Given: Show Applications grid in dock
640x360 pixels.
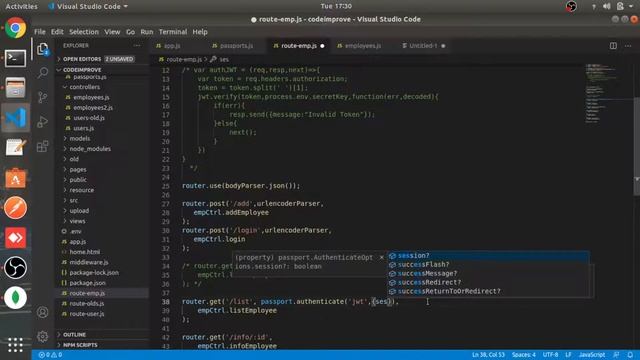Looking at the screenshot, I should (x=16, y=345).
